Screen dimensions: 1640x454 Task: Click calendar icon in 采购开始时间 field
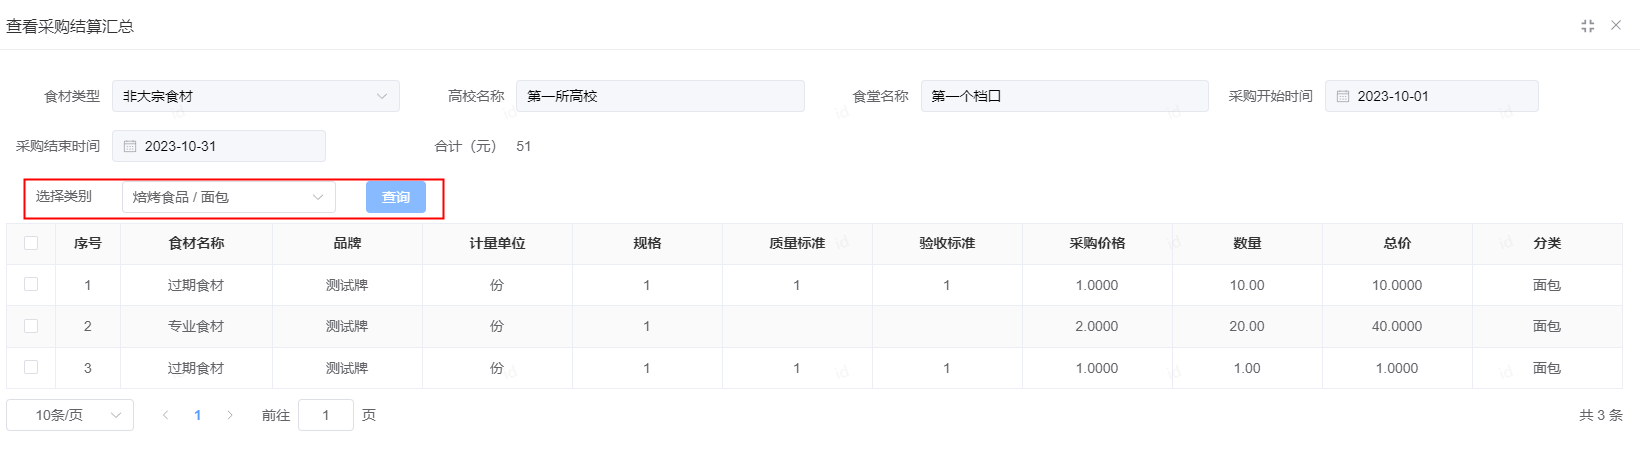pyautogui.click(x=1343, y=96)
